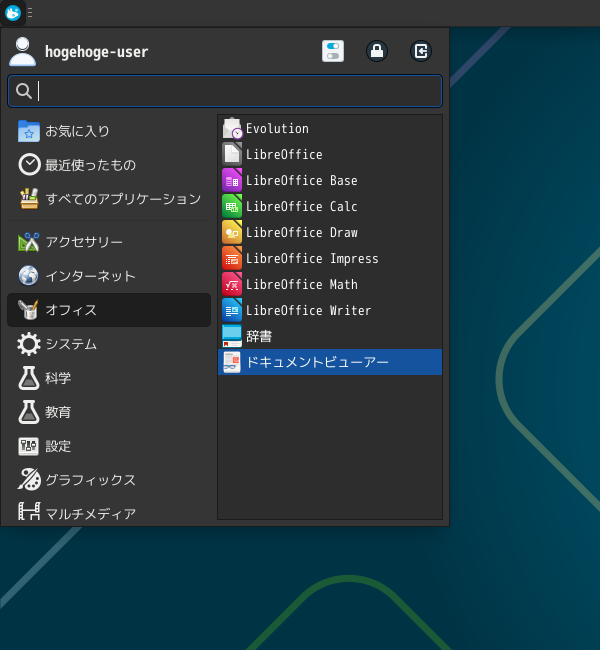The height and width of the screenshot is (650, 600).
Task: Click the log out button in header
Action: click(421, 51)
